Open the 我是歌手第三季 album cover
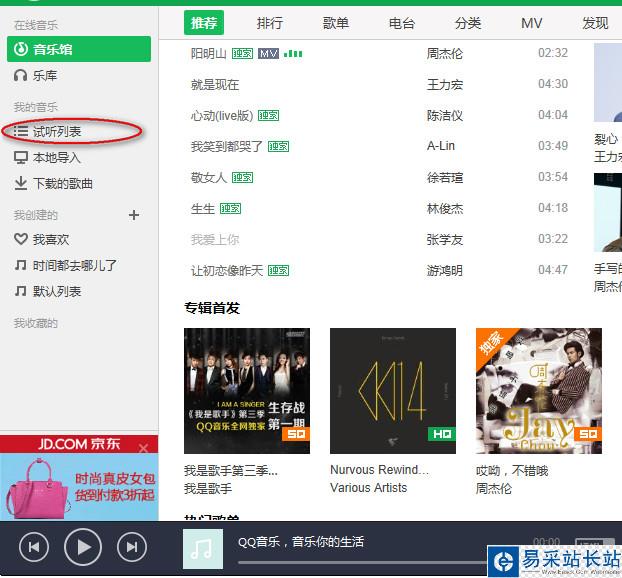Image resolution: width=622 pixels, height=578 pixels. (x=247, y=391)
